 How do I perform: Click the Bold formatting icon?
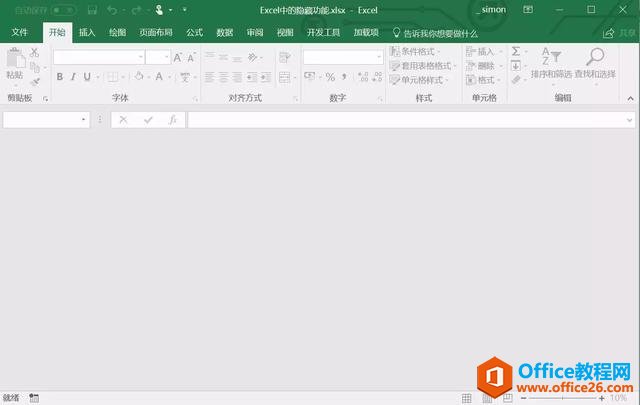59,77
